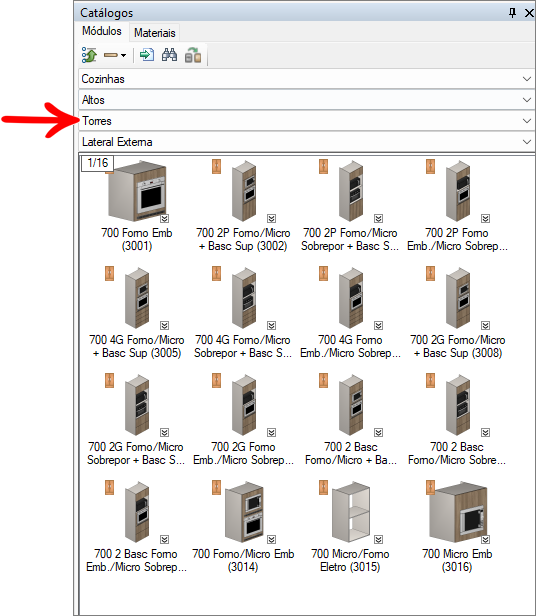Screen dimensions: 536x616
Task: Click the 1/16 item counter tag
Action: tap(97, 163)
